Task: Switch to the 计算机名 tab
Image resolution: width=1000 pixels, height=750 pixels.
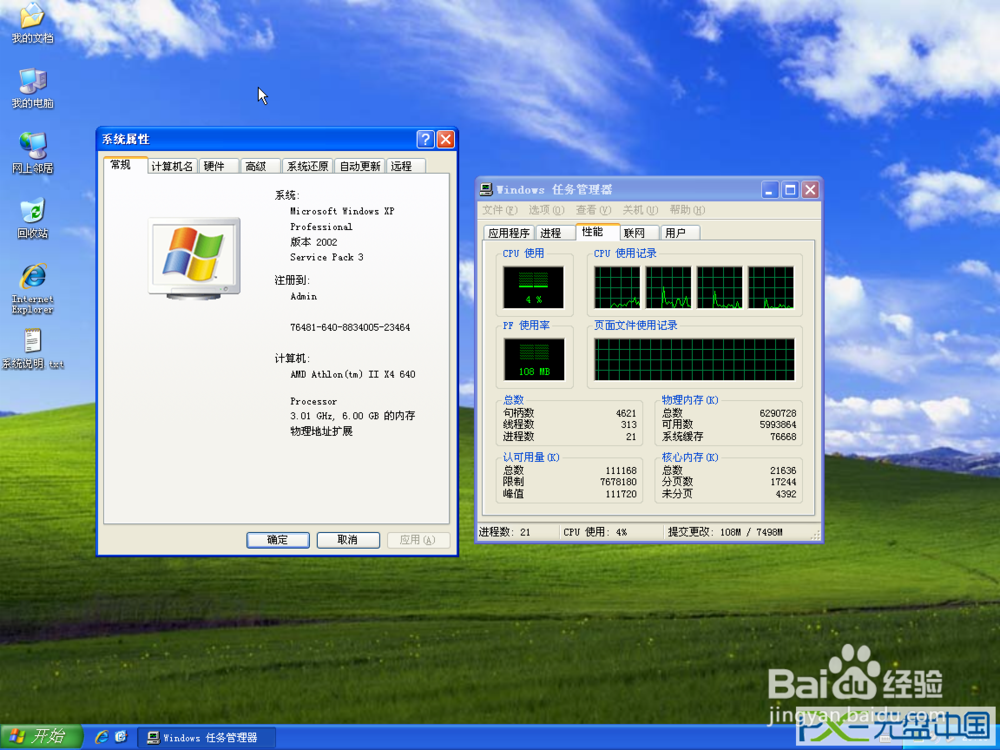Action: 172,166
